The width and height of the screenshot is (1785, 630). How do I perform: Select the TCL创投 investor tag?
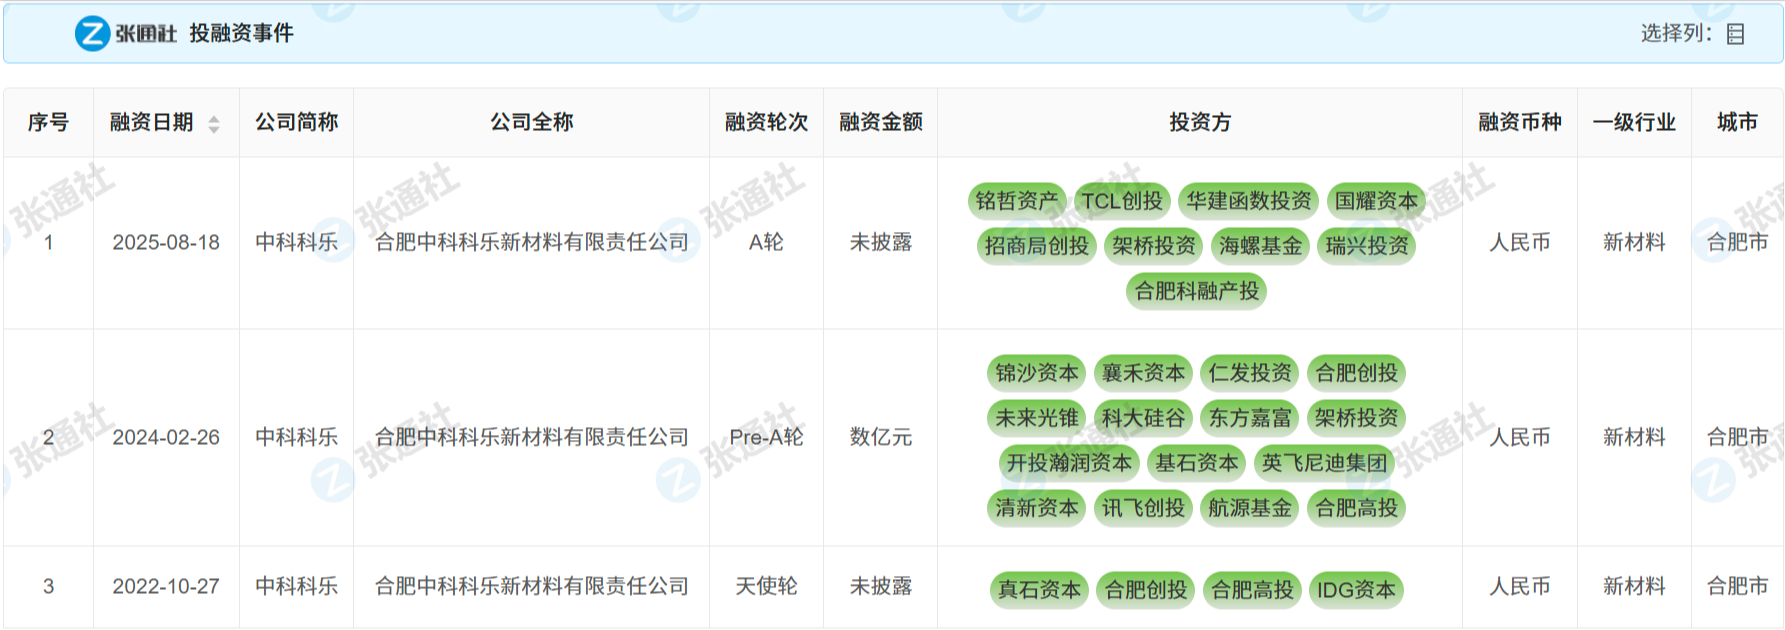pos(1122,201)
